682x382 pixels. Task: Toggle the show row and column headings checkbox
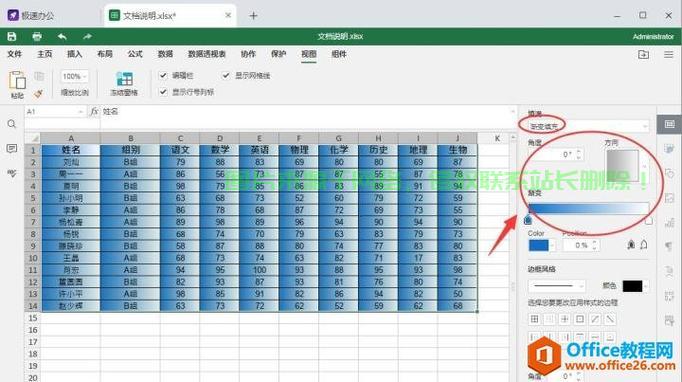tap(163, 92)
